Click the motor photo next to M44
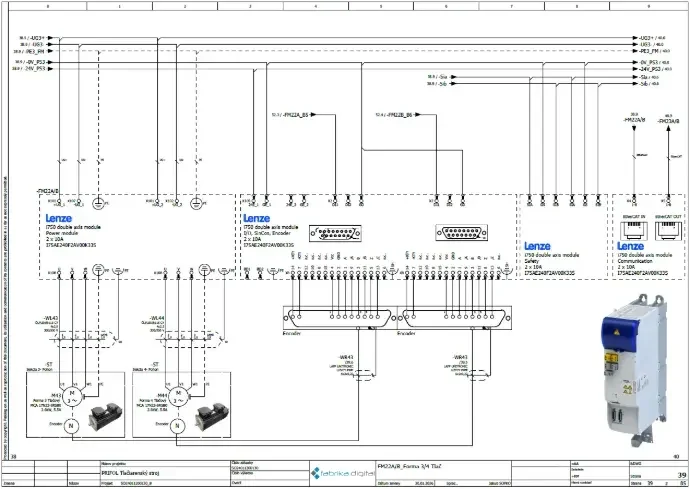690x489 pixels. [x=212, y=416]
